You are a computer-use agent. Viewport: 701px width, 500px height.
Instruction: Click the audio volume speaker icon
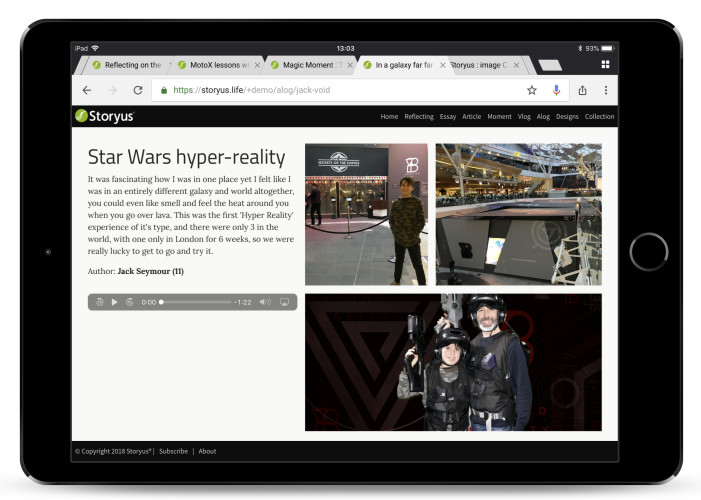[x=265, y=302]
